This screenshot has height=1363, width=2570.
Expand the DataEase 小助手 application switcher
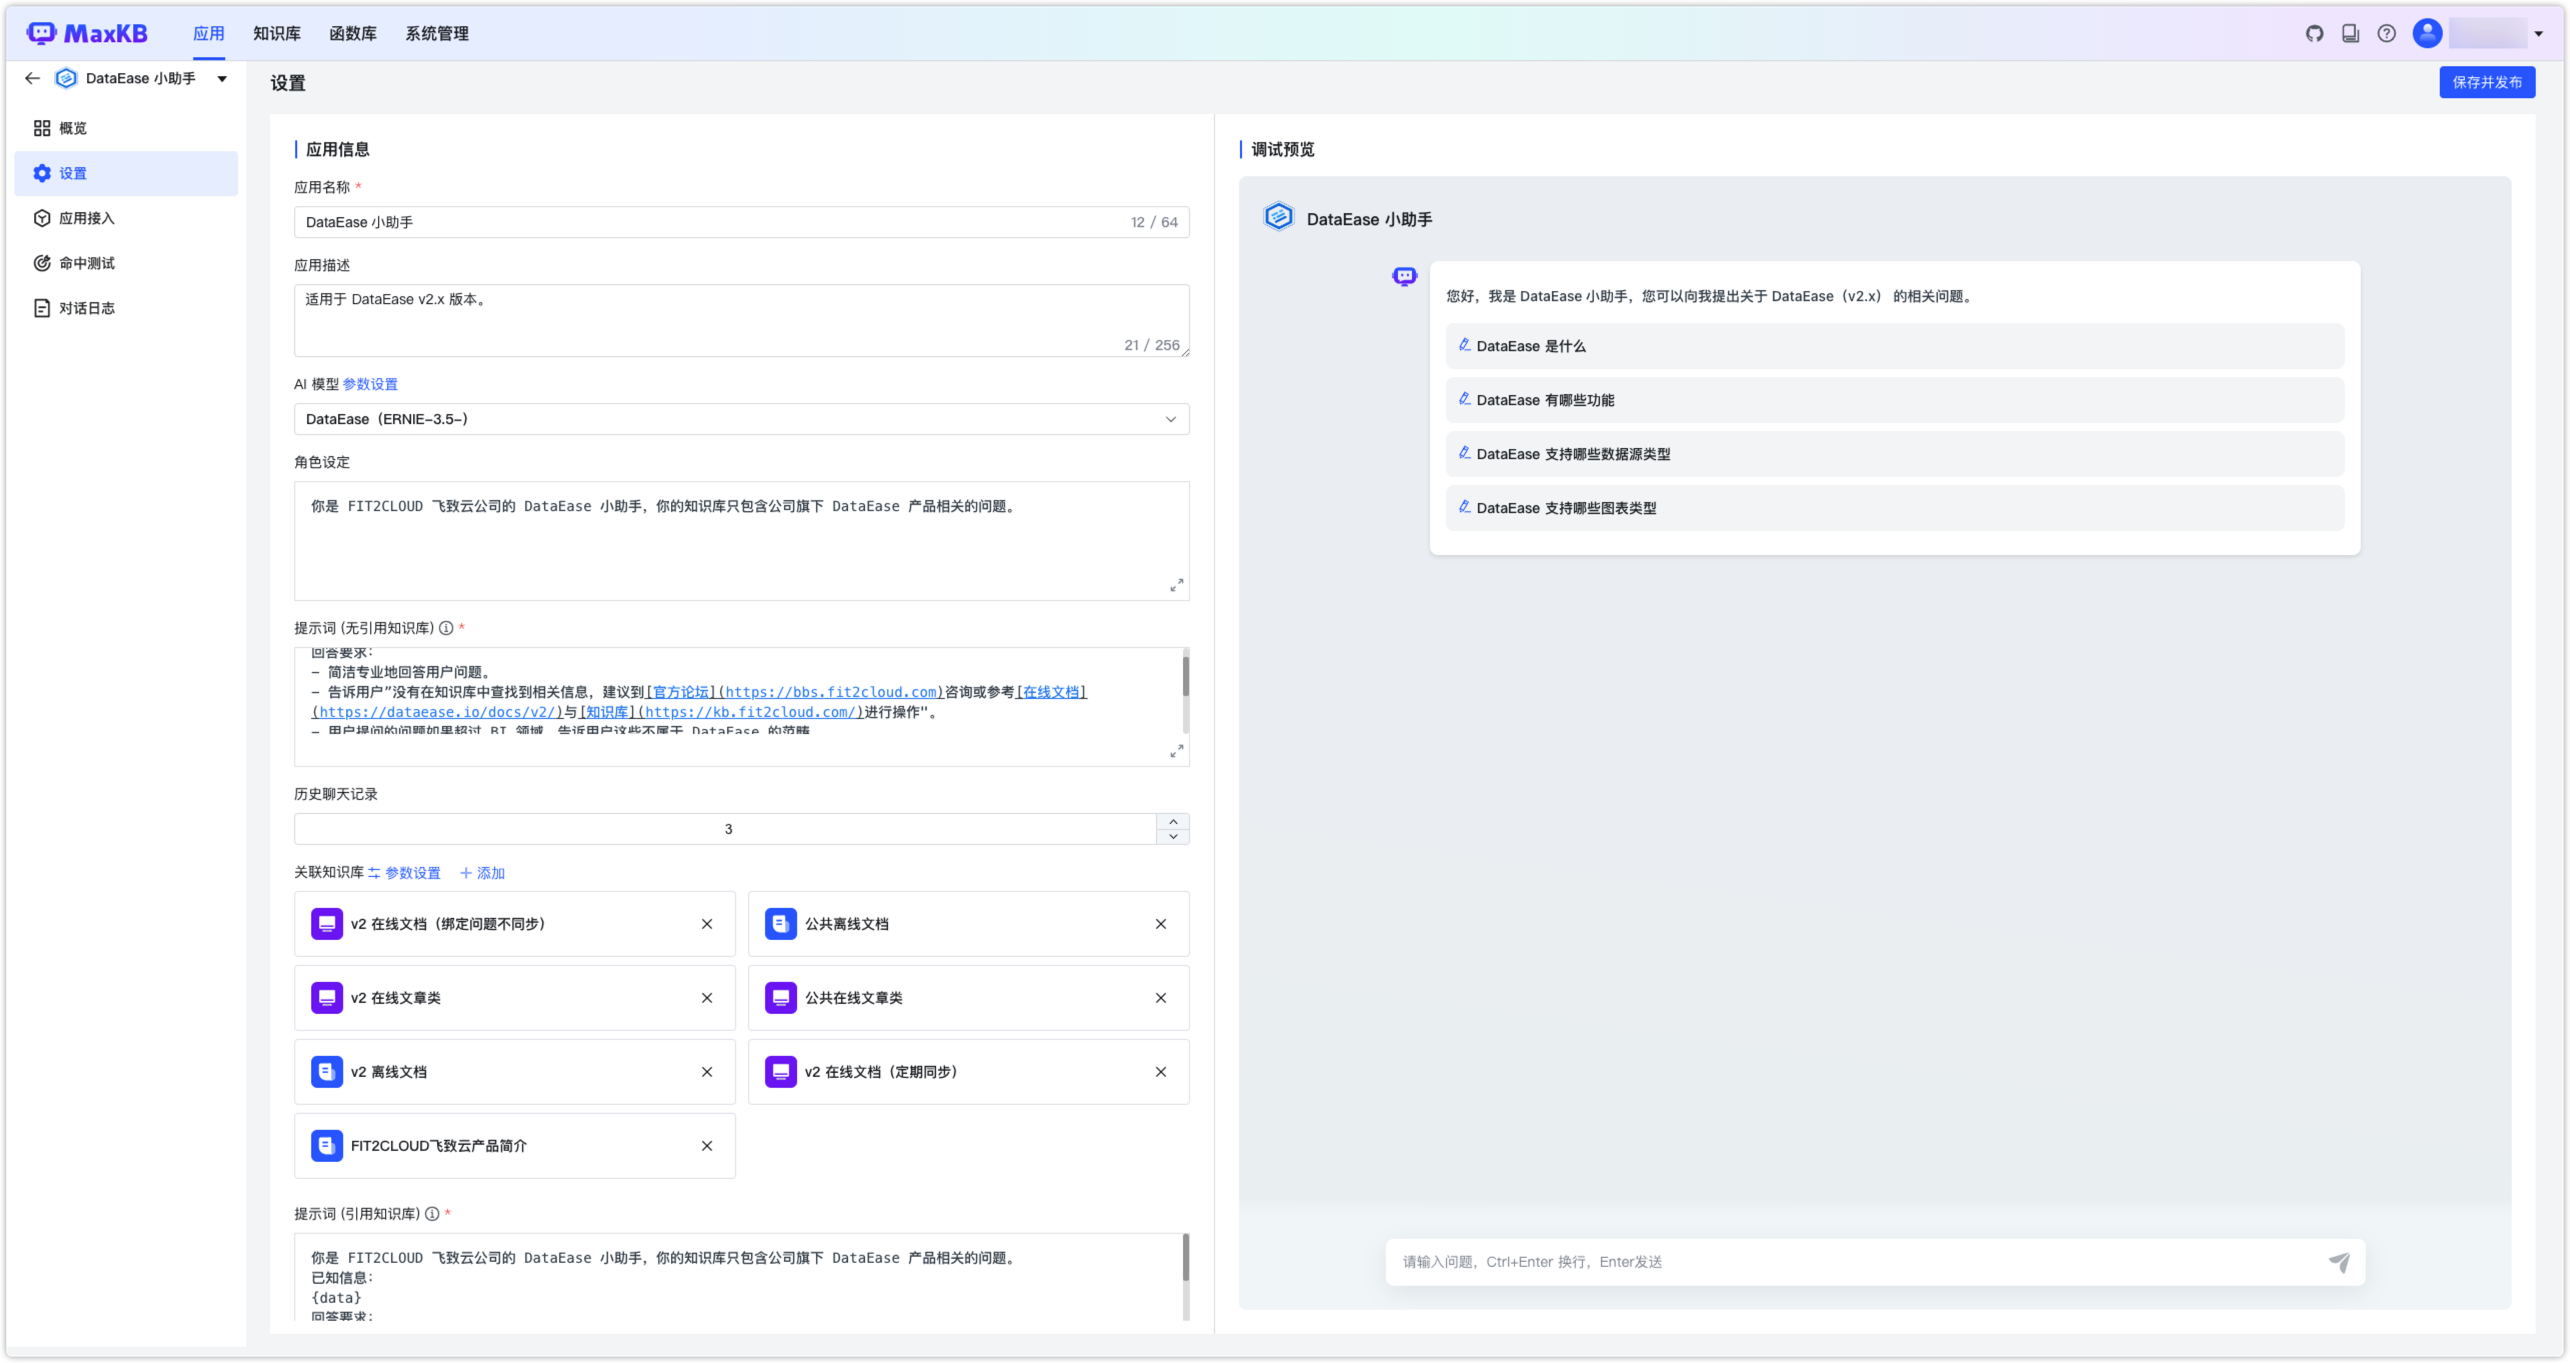pos(222,78)
